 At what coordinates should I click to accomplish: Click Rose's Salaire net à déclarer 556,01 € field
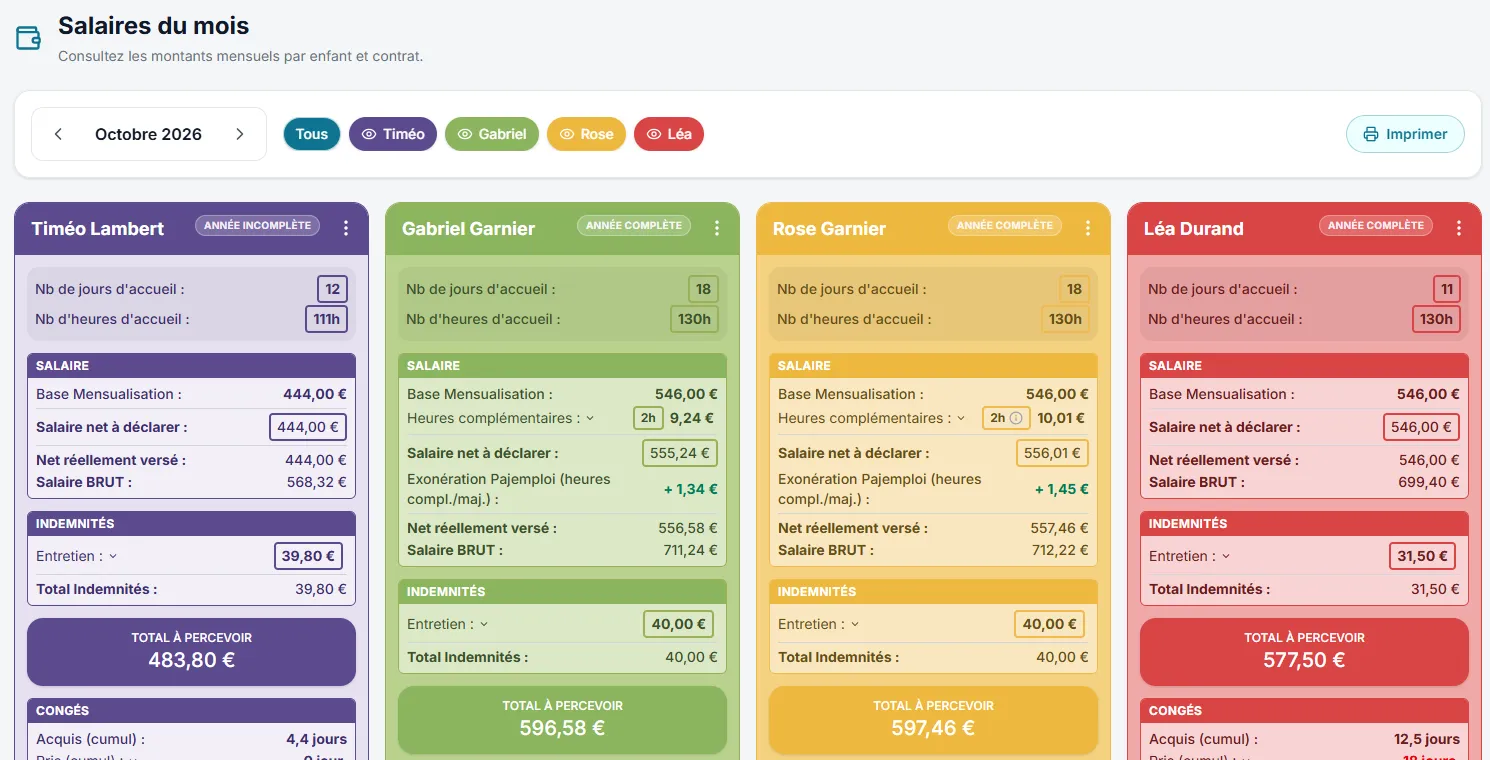click(1052, 453)
